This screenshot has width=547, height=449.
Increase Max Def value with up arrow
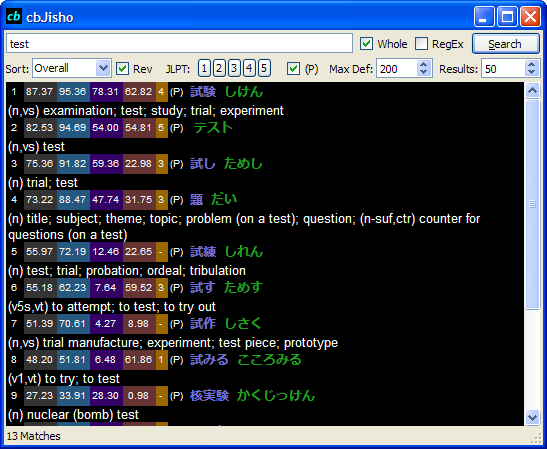click(424, 64)
